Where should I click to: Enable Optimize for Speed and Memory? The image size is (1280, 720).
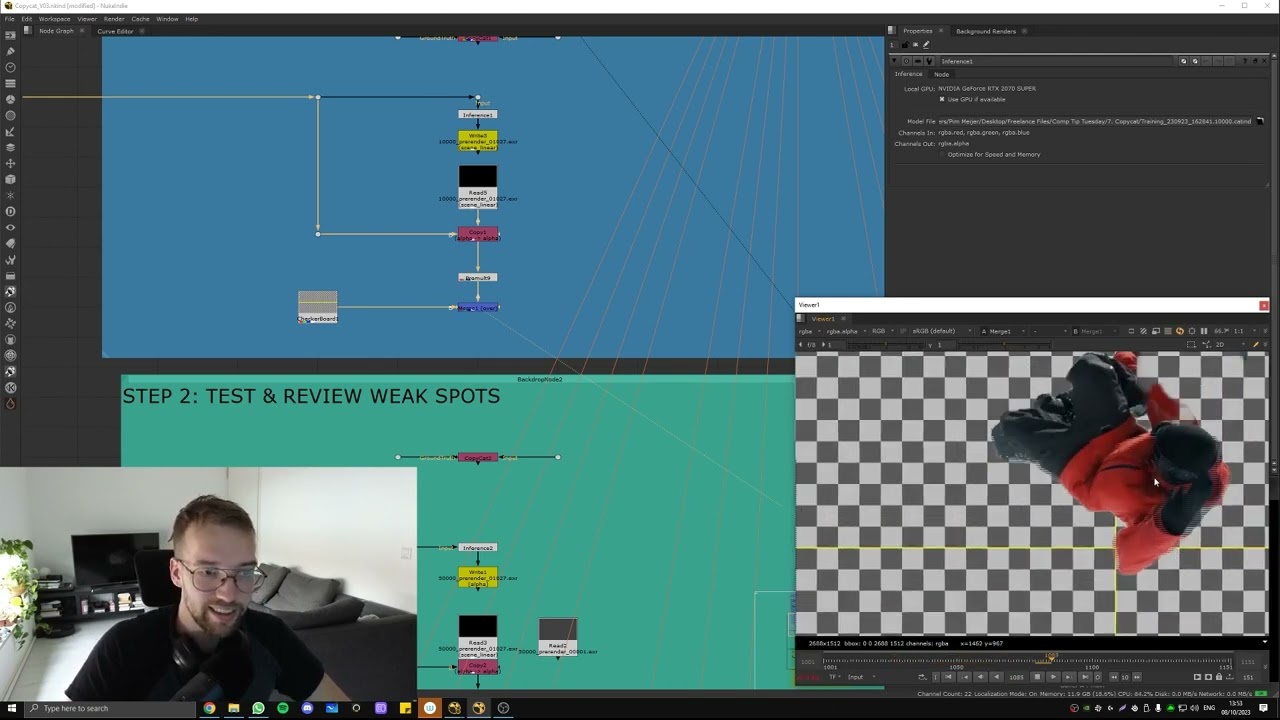(941, 154)
